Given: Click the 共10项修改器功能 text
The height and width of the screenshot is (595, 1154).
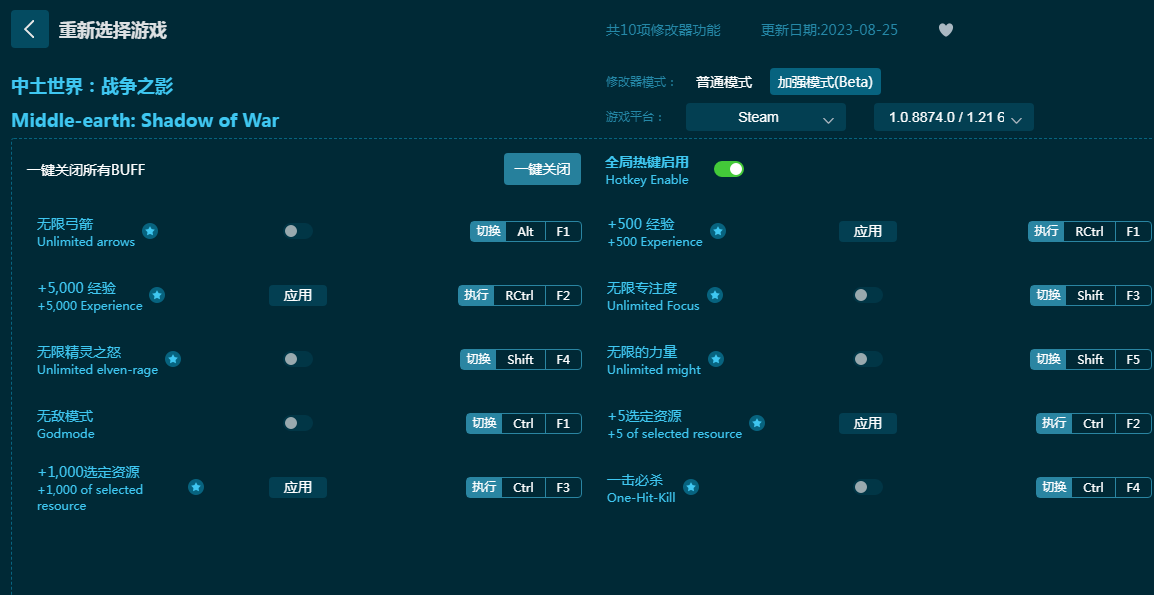Looking at the screenshot, I should (663, 30).
